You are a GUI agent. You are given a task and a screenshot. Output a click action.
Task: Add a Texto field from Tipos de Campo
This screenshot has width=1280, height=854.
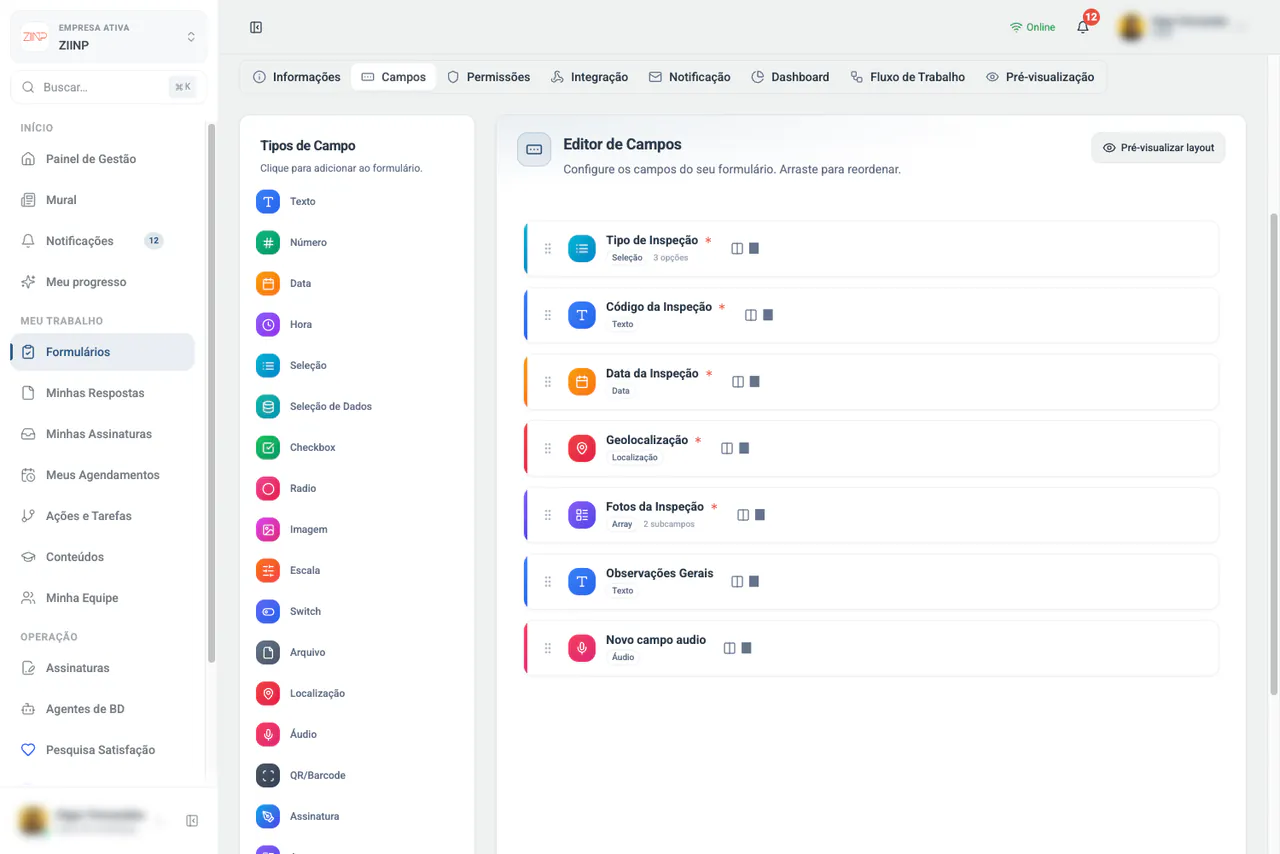[286, 201]
